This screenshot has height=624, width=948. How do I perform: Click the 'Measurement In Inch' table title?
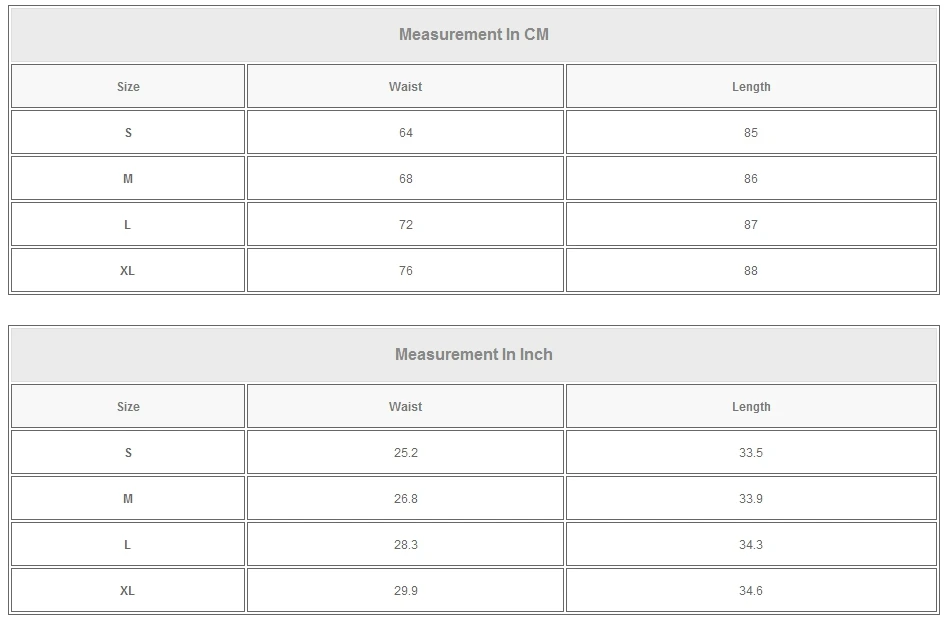pos(474,355)
